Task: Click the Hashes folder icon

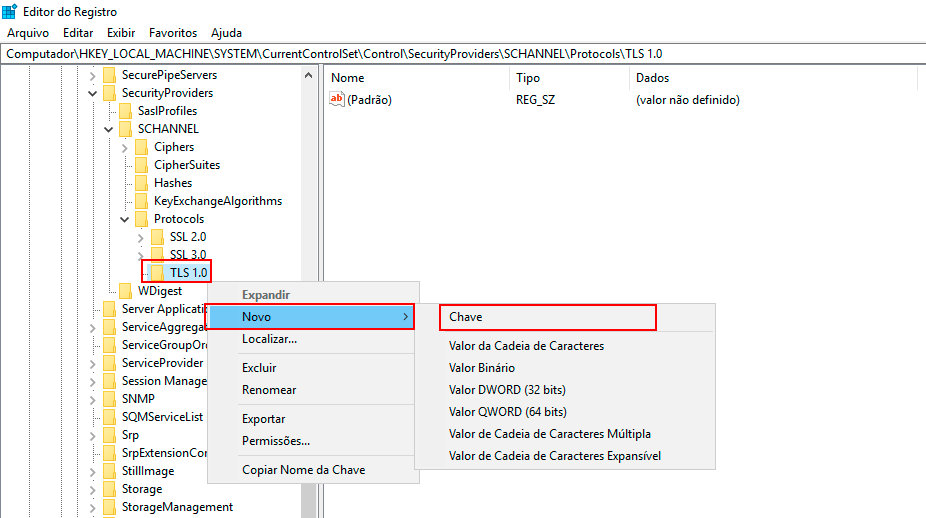Action: pyautogui.click(x=142, y=183)
